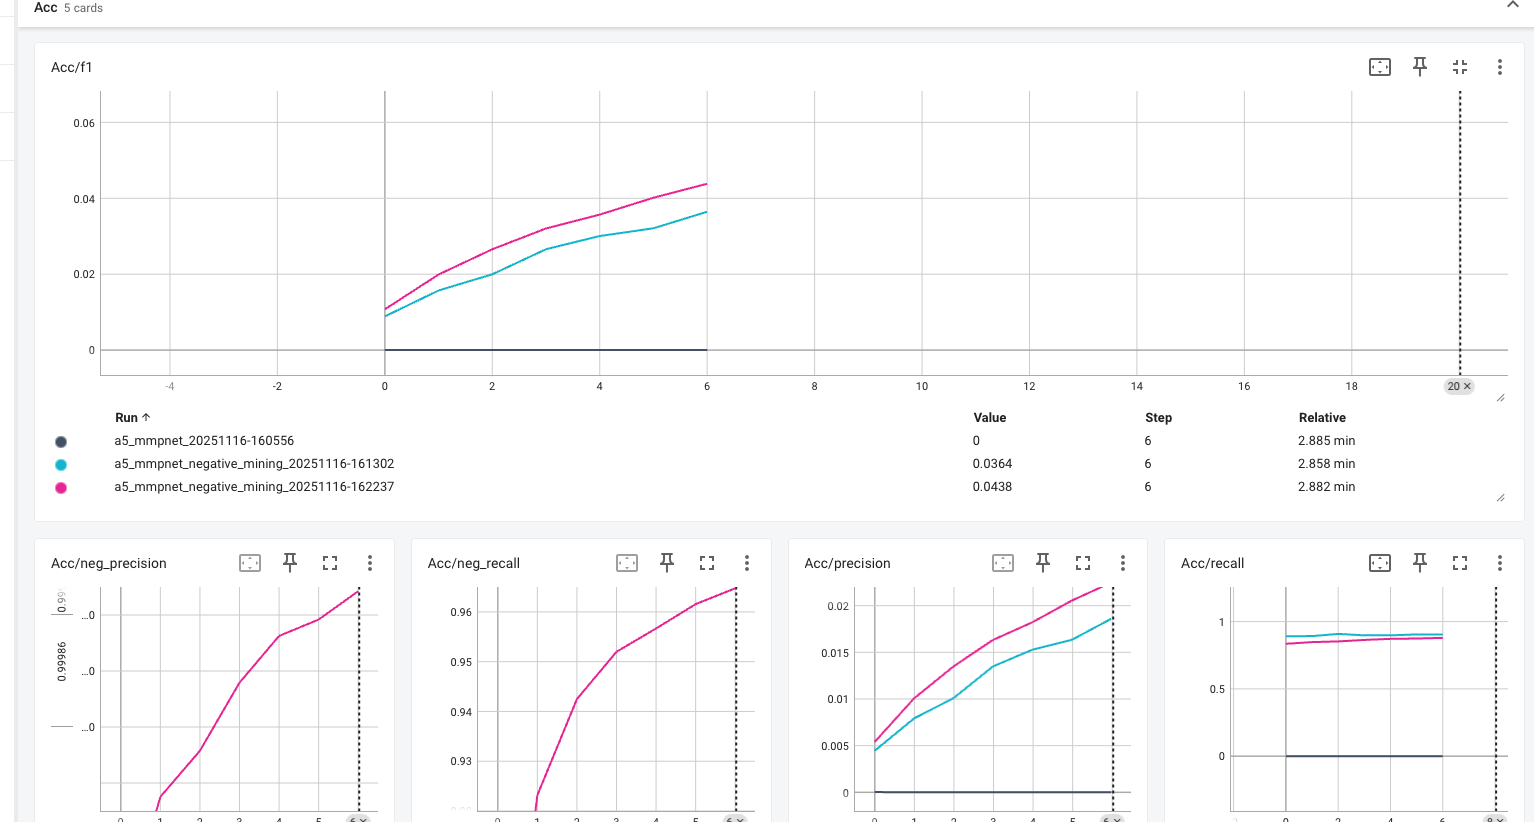Click pink color dot for run 162237

coord(61,488)
